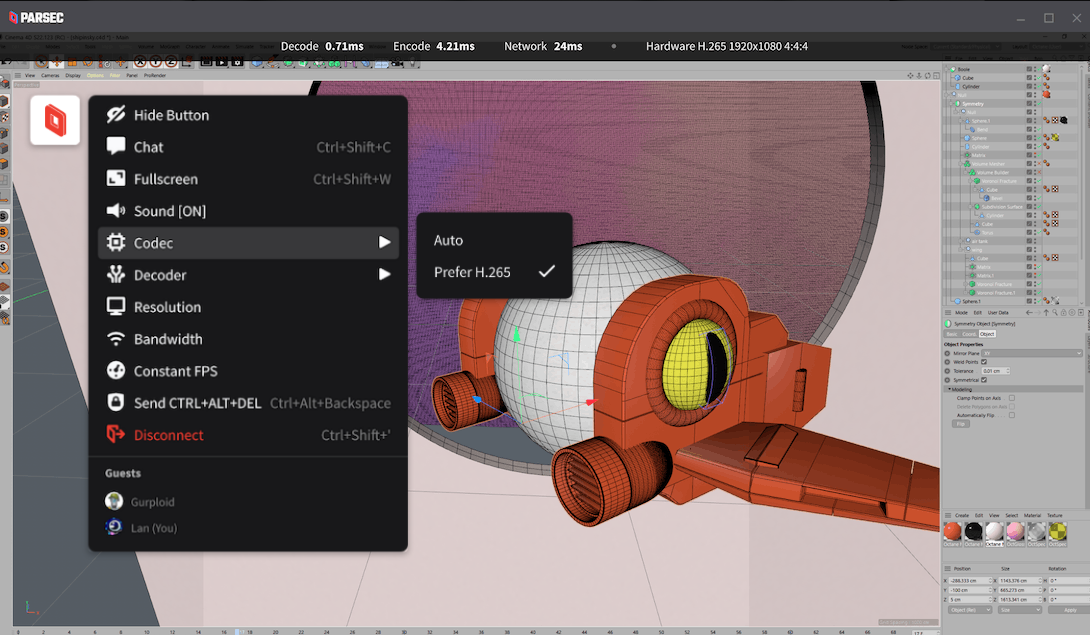Toggle Sound [ON] setting

(169, 211)
